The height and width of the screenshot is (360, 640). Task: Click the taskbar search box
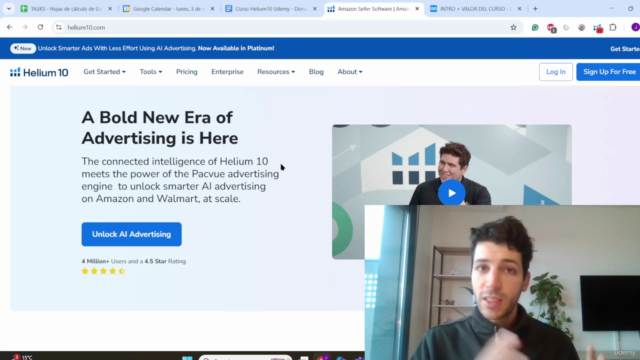[x=245, y=358]
